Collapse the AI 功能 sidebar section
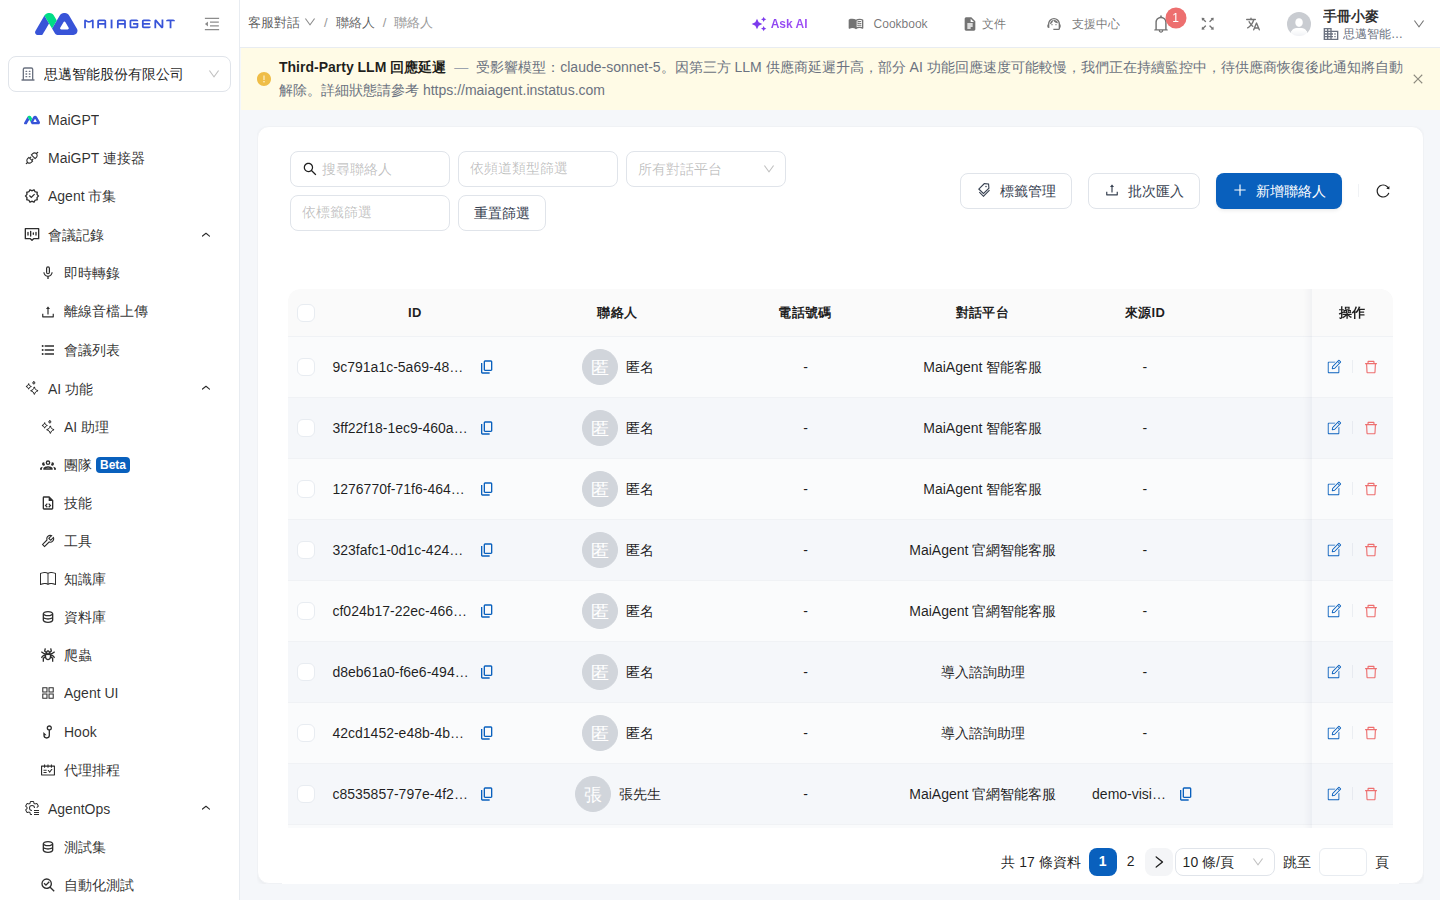 (206, 388)
